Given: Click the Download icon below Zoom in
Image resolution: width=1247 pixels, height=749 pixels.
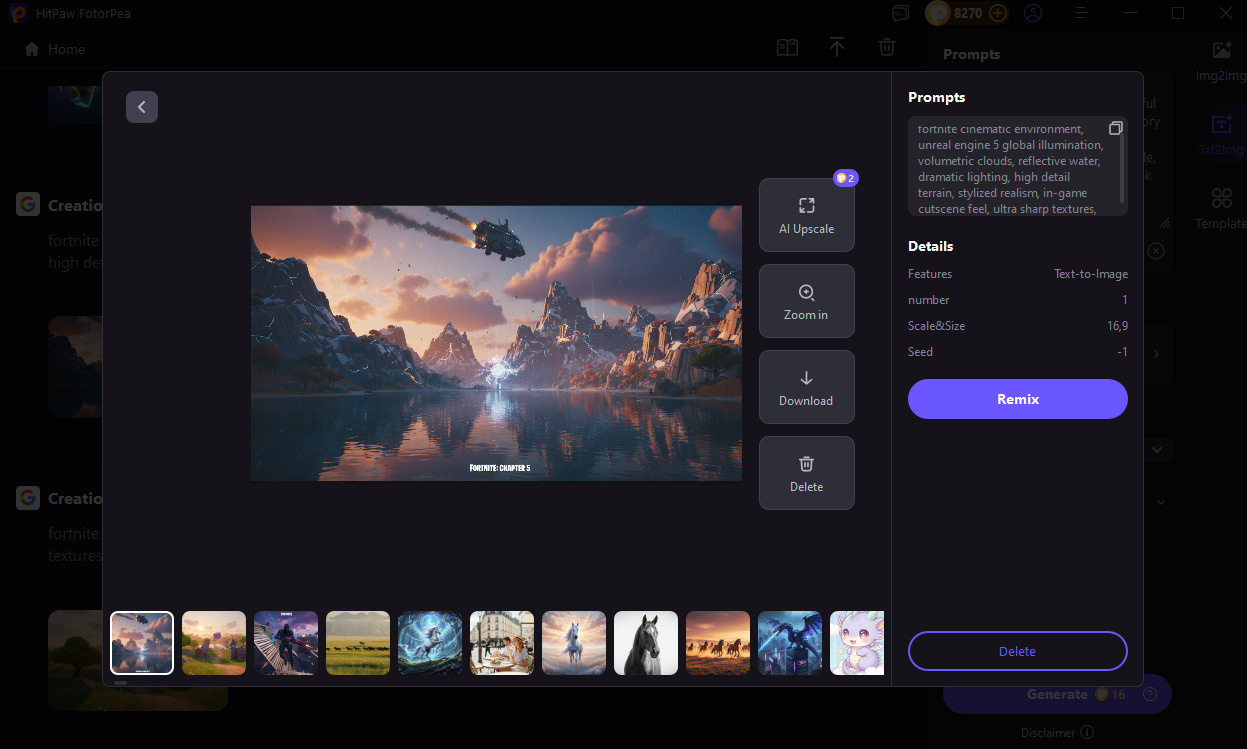Looking at the screenshot, I should [806, 378].
